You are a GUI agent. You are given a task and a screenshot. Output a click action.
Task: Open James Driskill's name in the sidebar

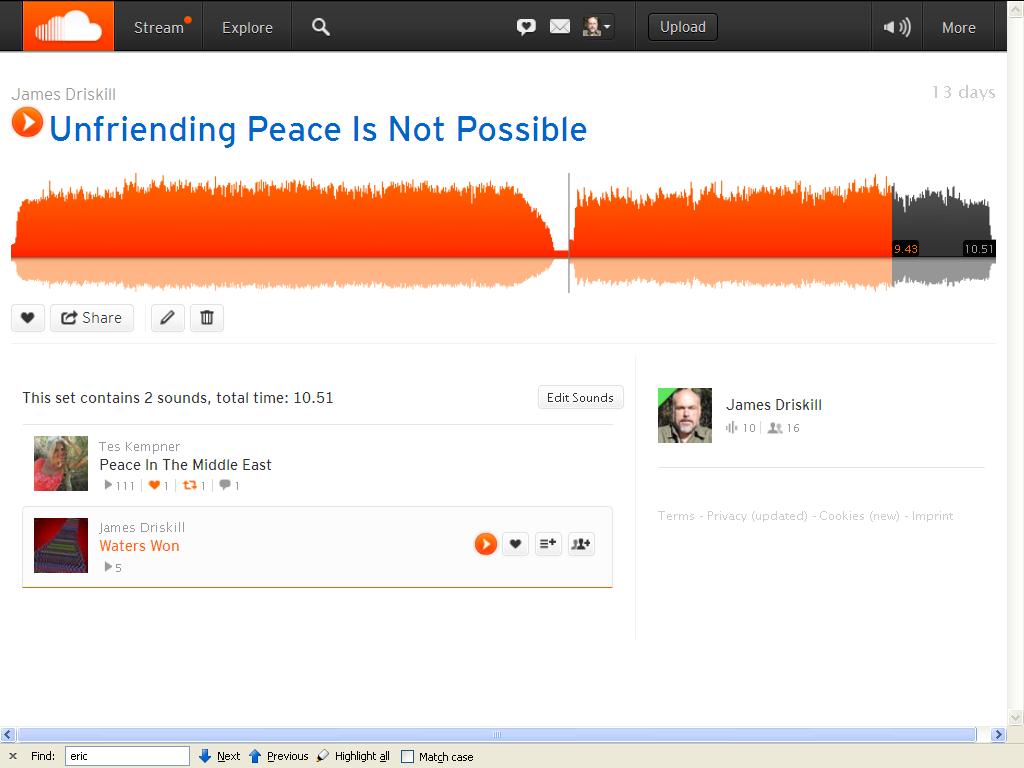774,405
